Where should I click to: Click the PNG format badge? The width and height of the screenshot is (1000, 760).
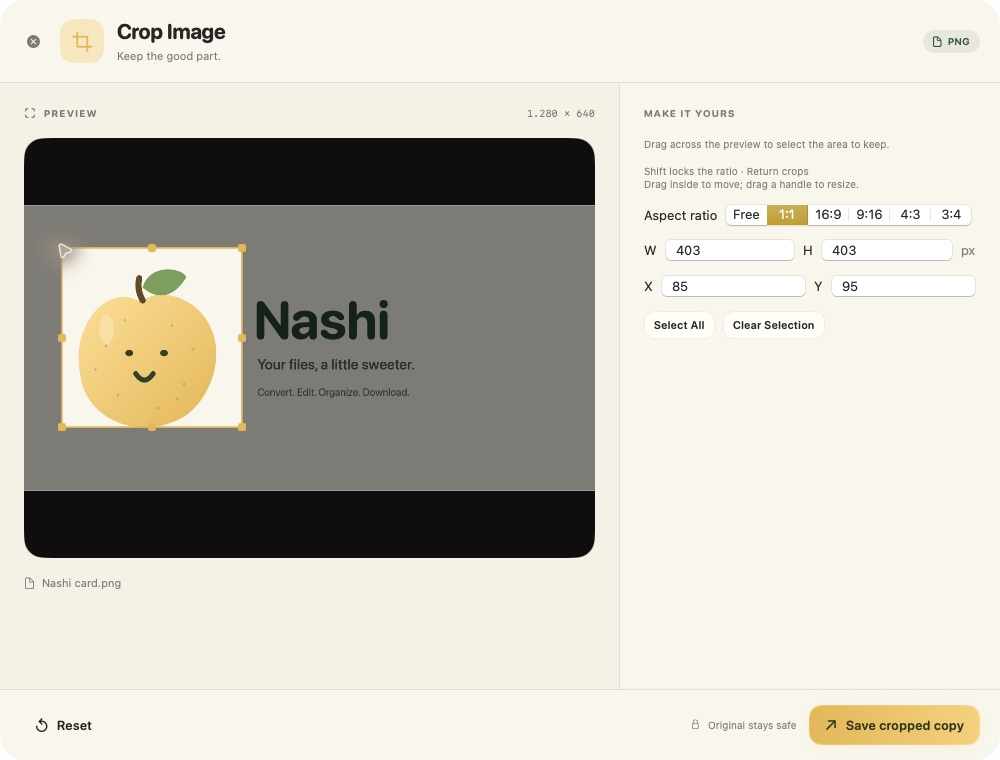pyautogui.click(x=951, y=41)
